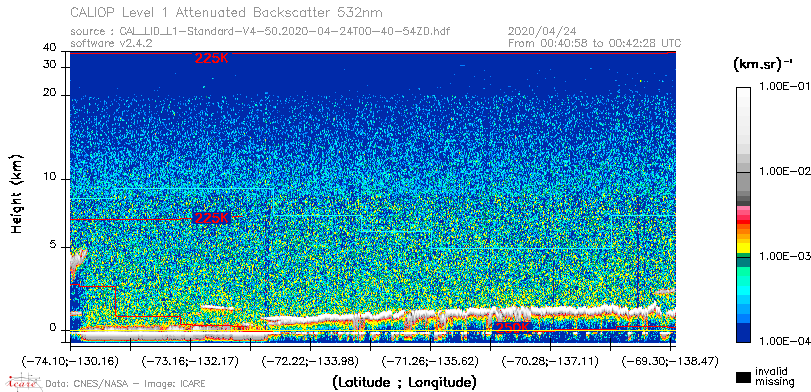Click the '40' height tick label

coord(50,48)
